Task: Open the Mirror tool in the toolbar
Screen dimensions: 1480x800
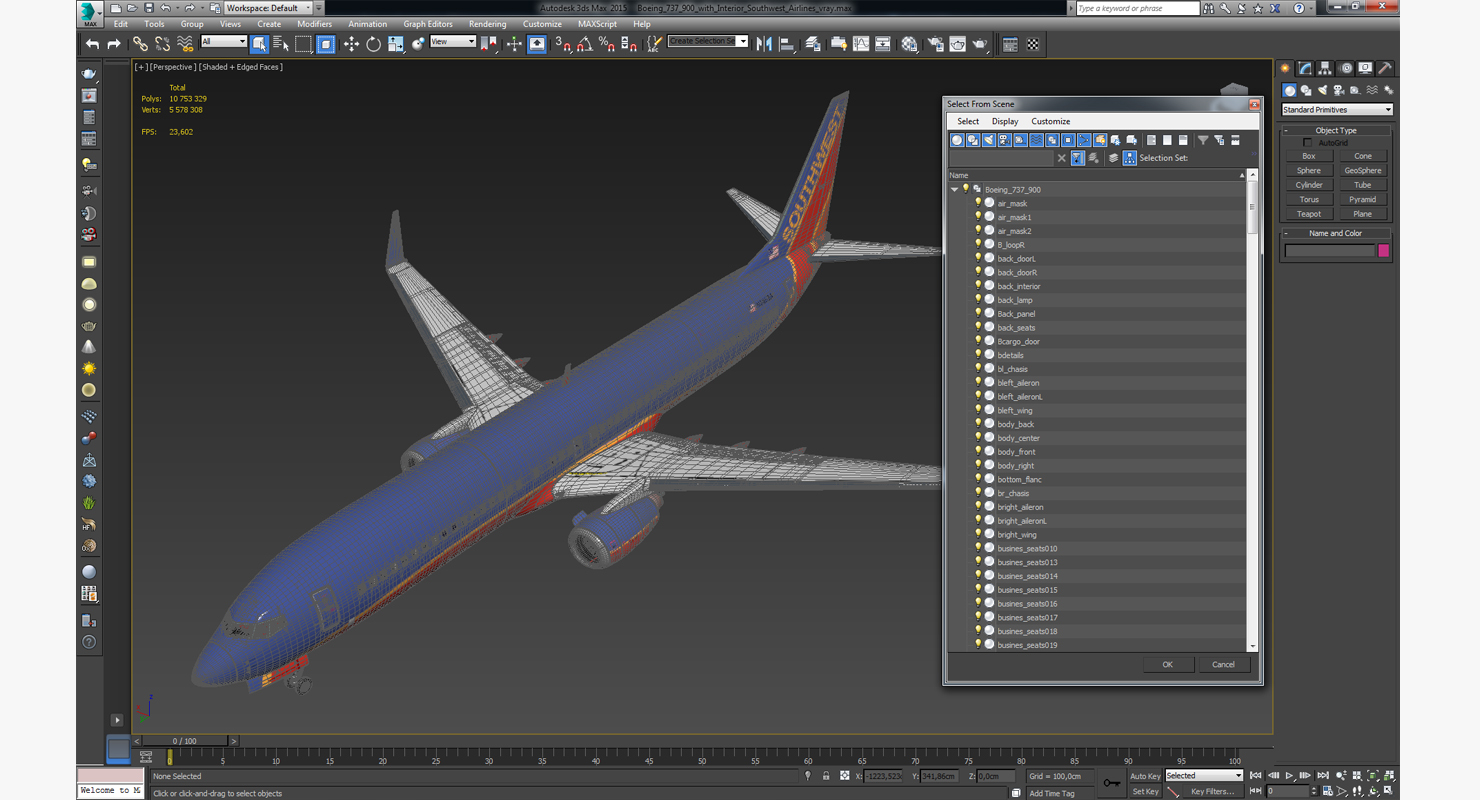Action: pos(764,44)
